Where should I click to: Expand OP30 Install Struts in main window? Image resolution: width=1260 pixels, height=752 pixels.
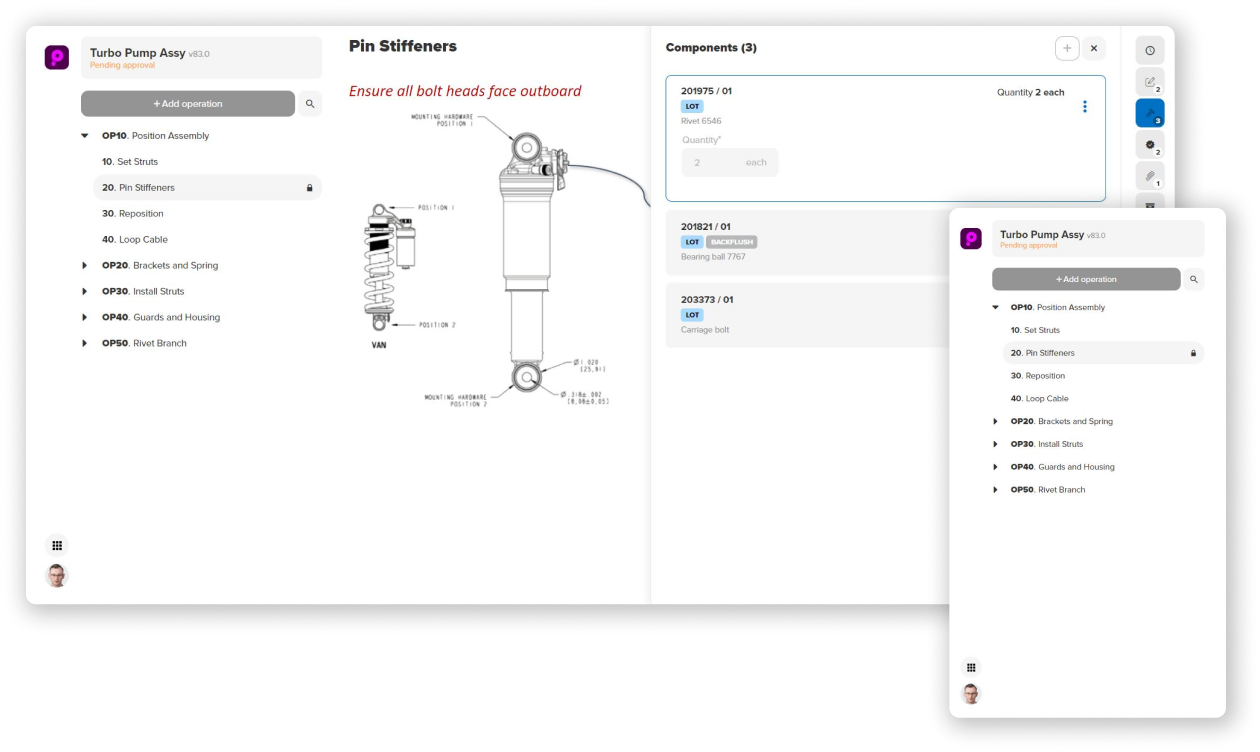(85, 292)
